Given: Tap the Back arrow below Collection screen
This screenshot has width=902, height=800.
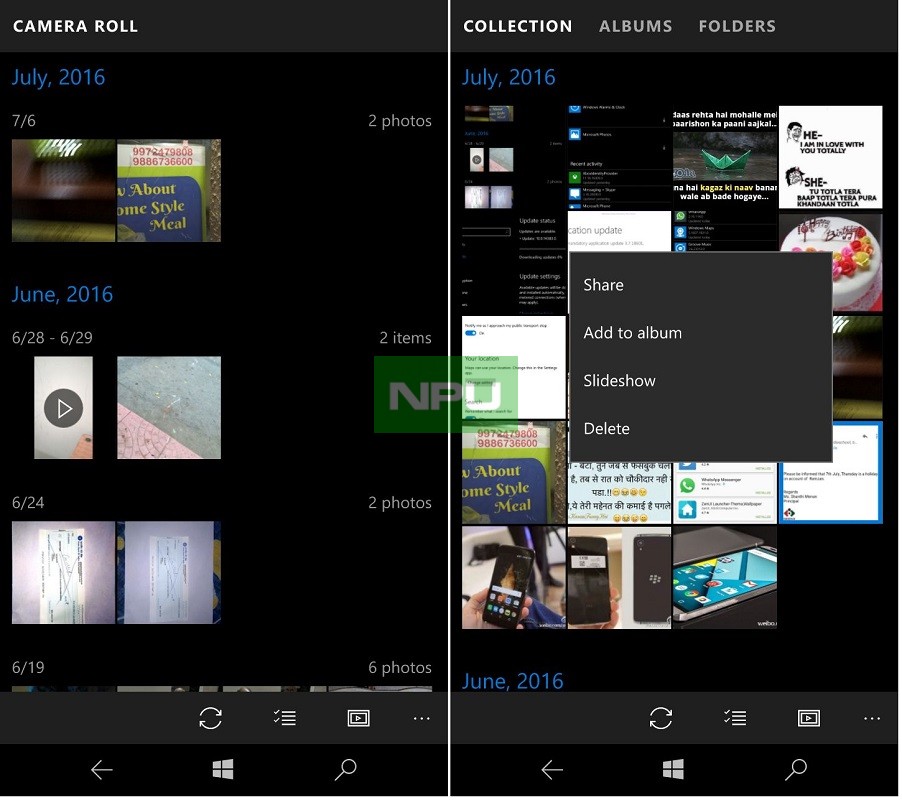Looking at the screenshot, I should tap(553, 772).
